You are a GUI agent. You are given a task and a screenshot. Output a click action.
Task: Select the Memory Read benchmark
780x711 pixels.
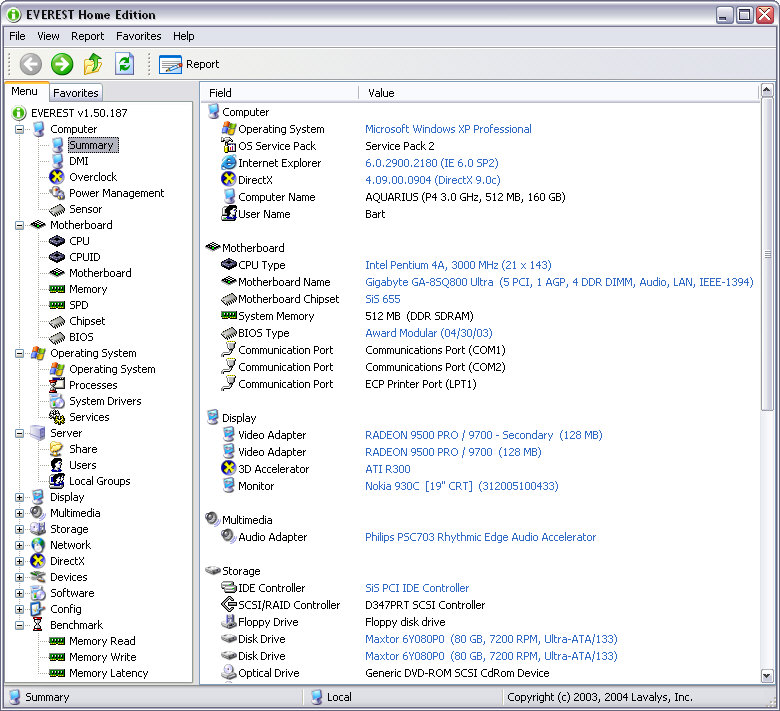coord(102,641)
